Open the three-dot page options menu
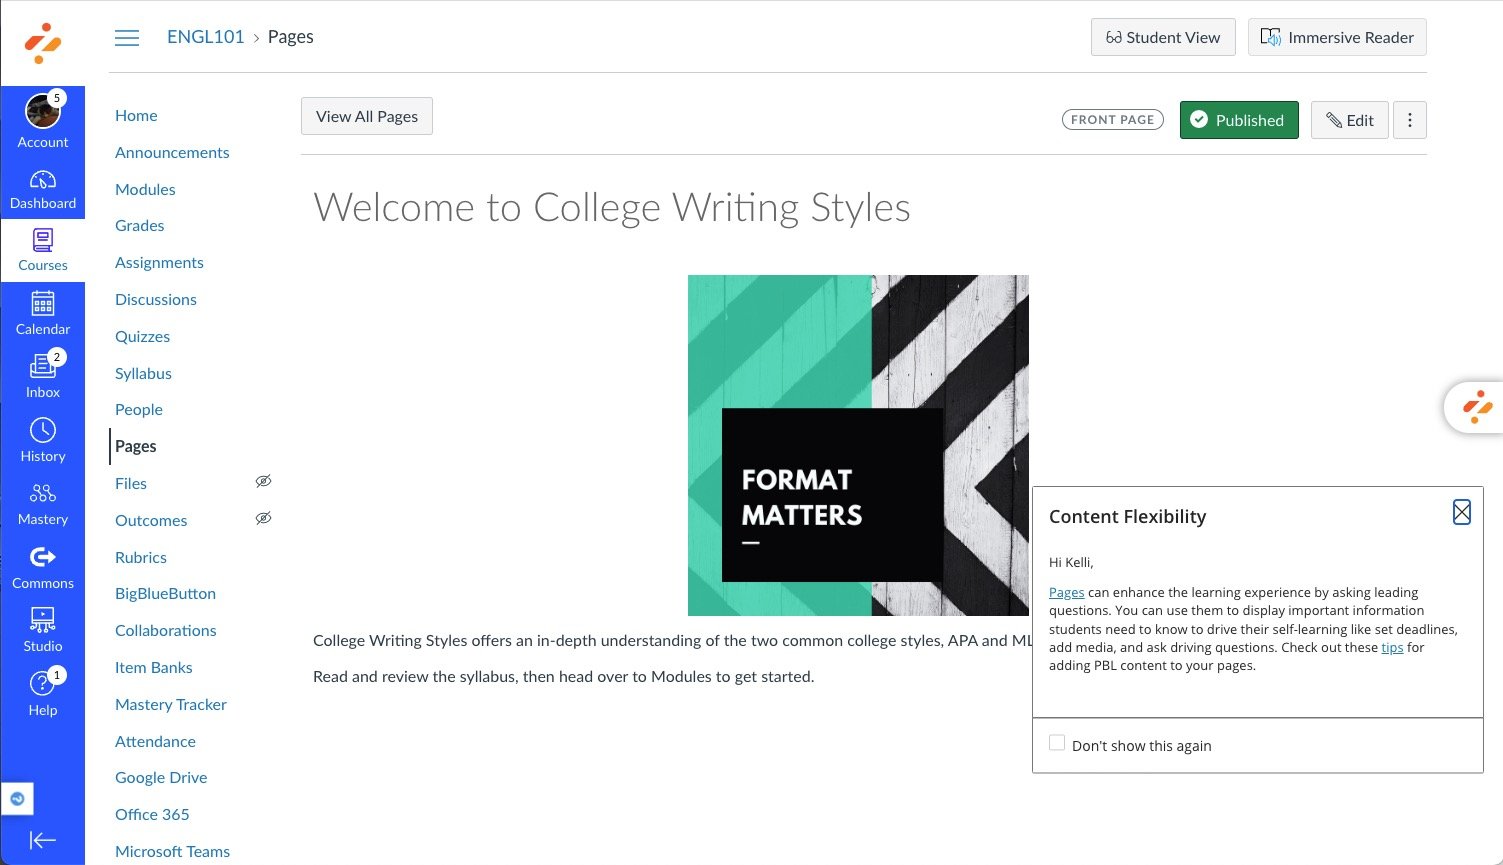 tap(1410, 120)
